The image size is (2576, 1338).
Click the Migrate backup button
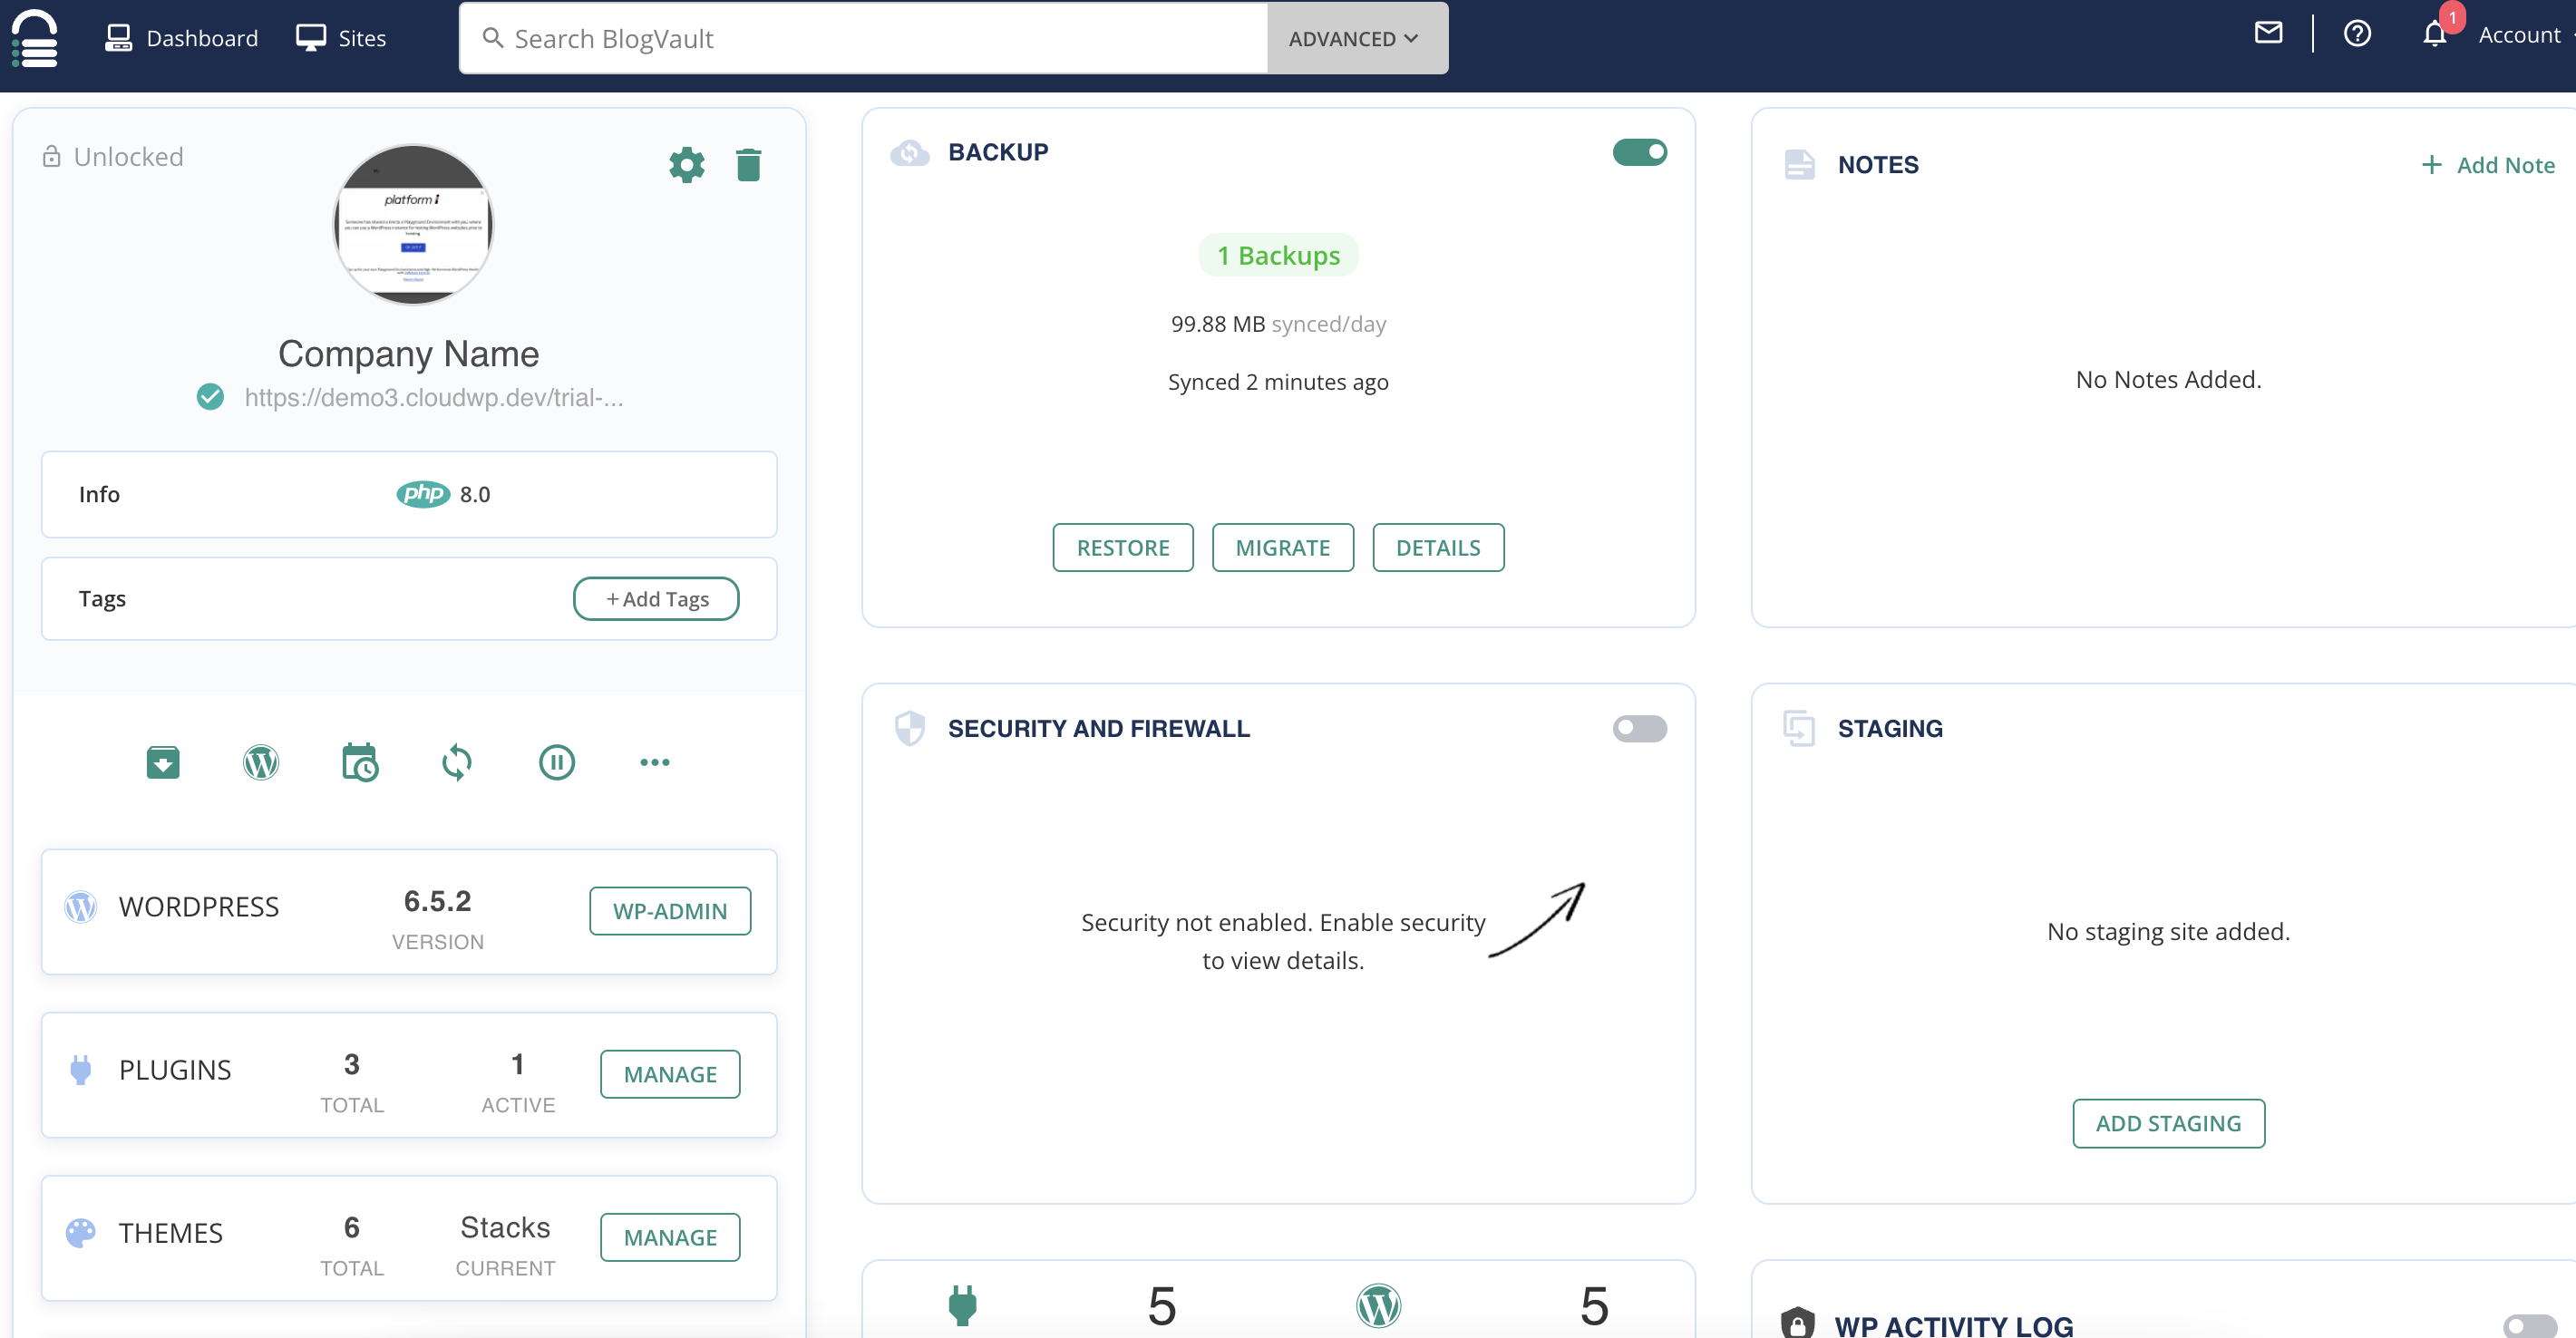[x=1283, y=547]
